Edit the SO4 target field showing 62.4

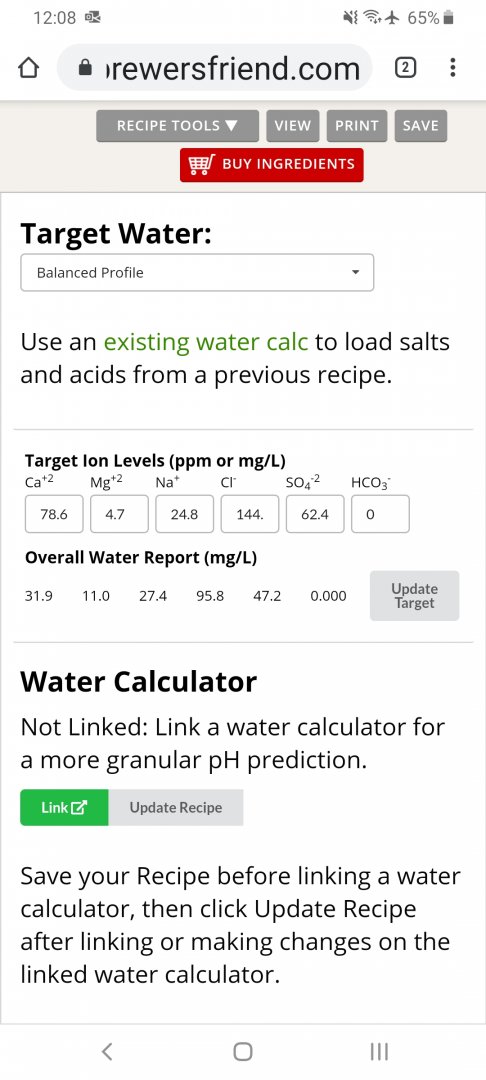(x=315, y=514)
